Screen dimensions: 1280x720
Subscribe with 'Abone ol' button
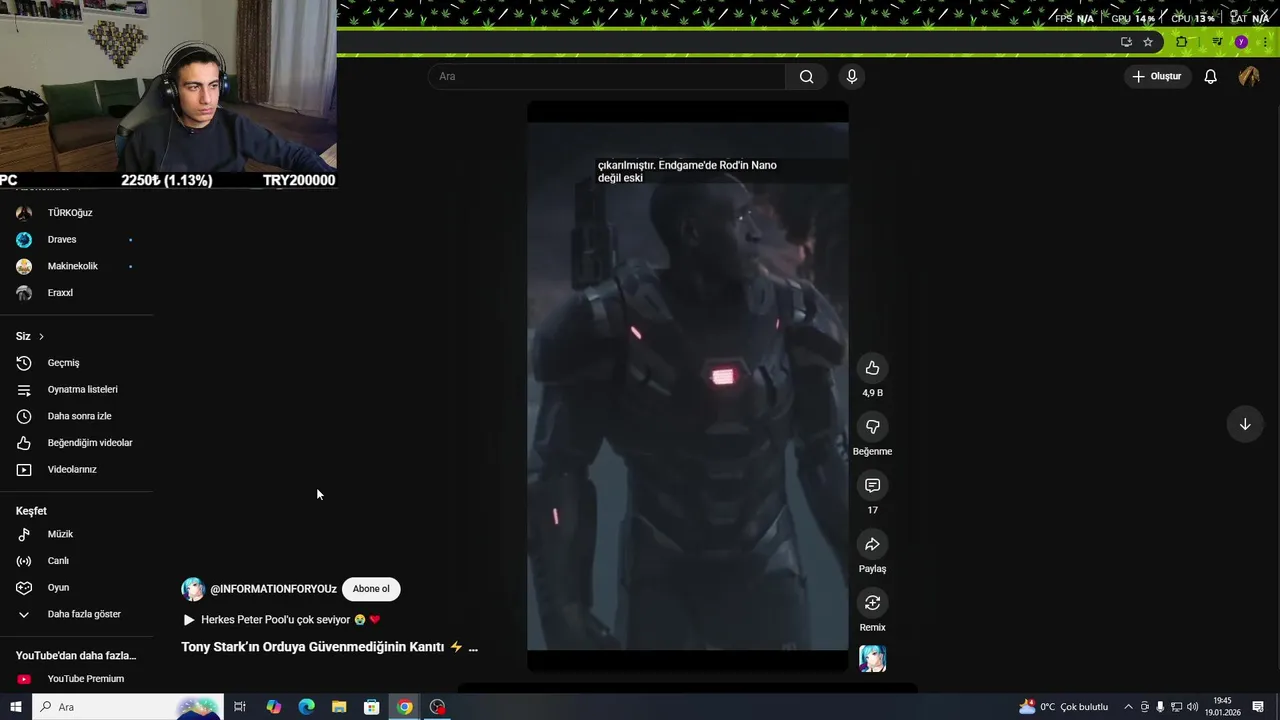click(x=371, y=589)
